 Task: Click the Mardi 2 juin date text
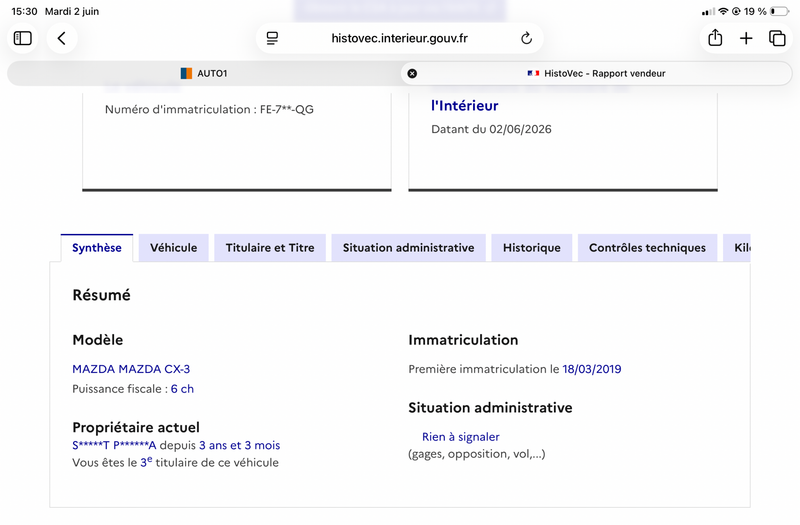(72, 11)
